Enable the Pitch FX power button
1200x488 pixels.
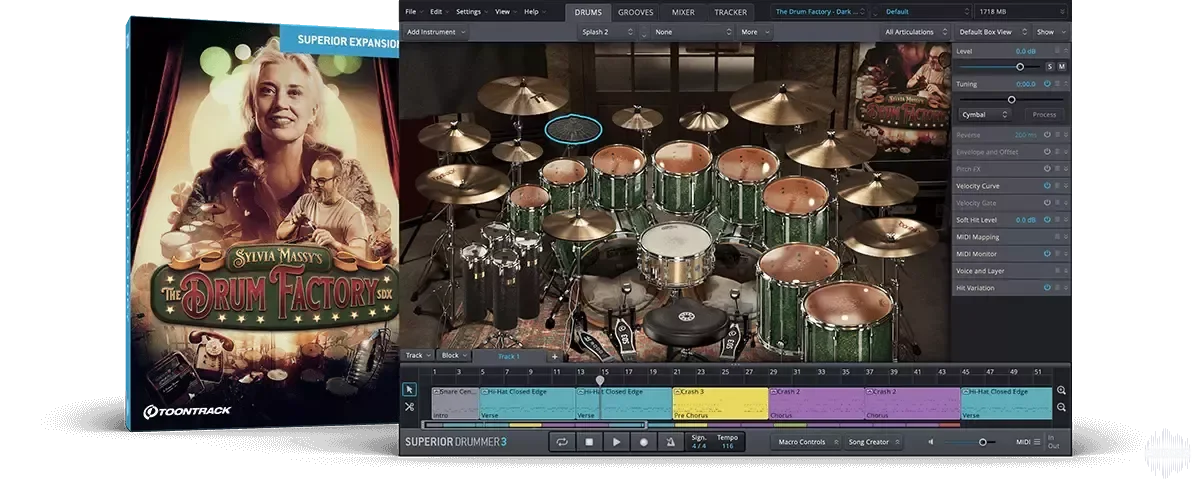pos(1047,169)
